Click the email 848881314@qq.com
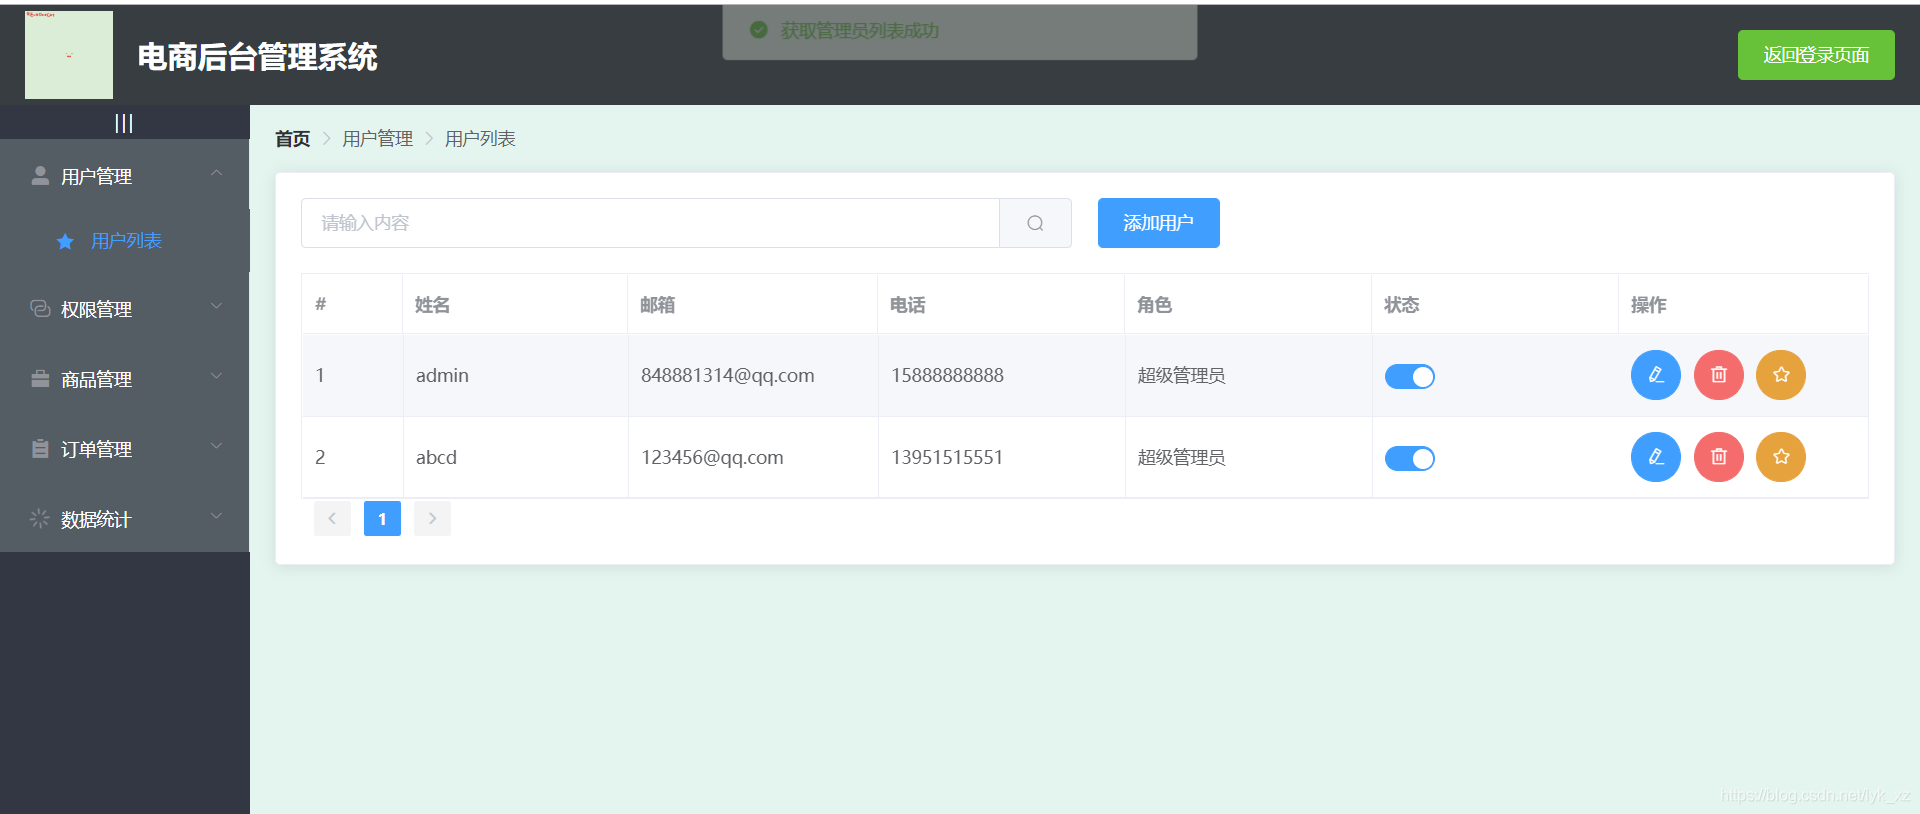The width and height of the screenshot is (1920, 814). pyautogui.click(x=727, y=375)
